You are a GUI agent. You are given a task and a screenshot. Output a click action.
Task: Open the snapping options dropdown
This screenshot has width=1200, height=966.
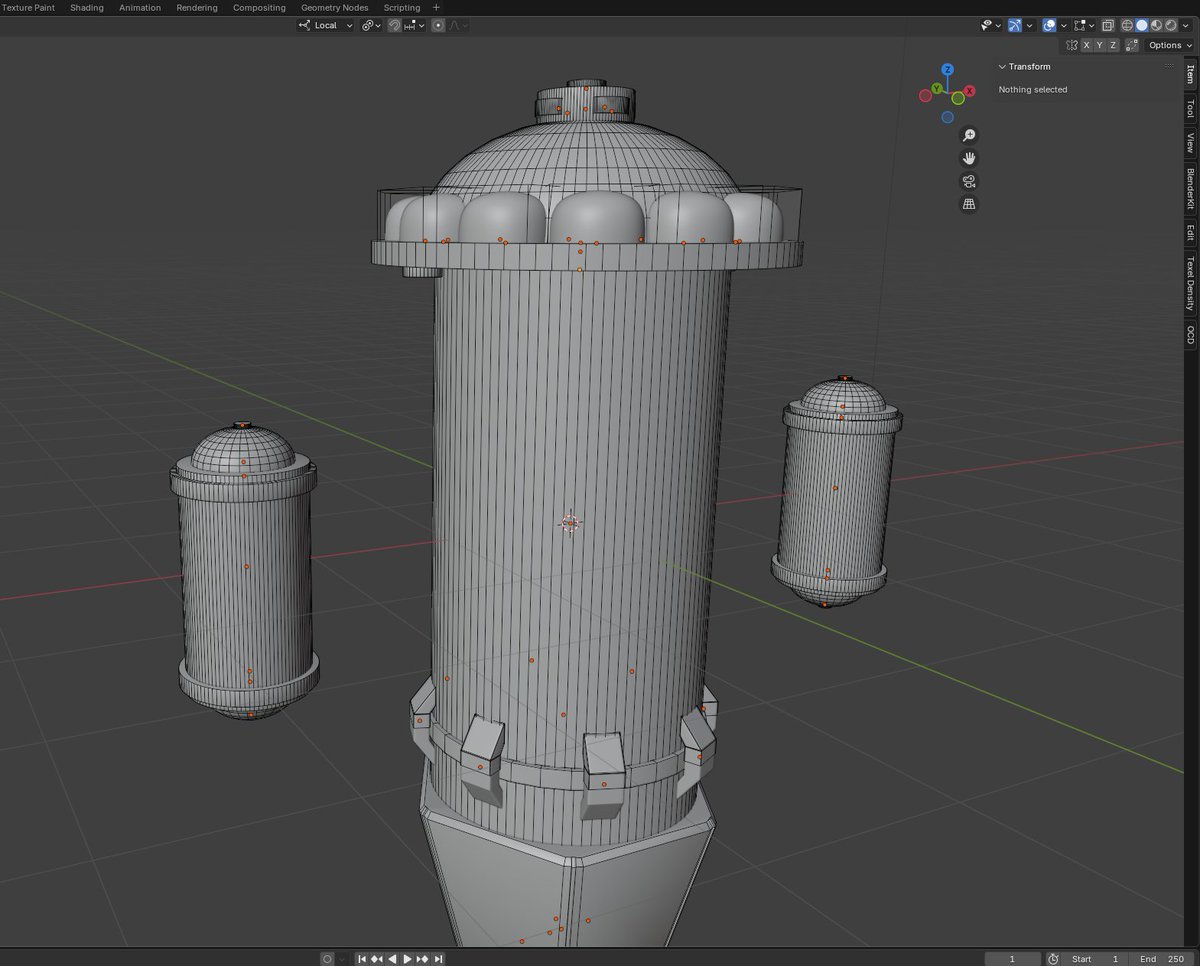coord(415,25)
